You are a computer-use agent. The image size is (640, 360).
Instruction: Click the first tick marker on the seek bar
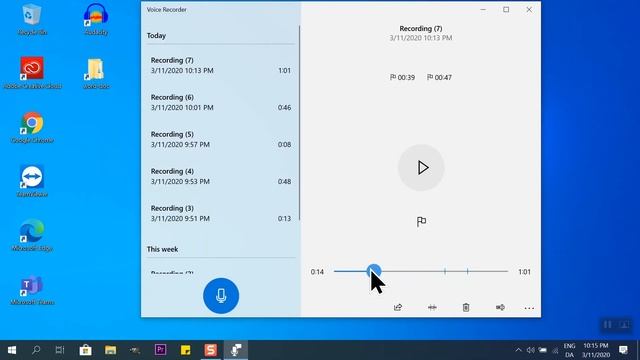click(x=445, y=271)
